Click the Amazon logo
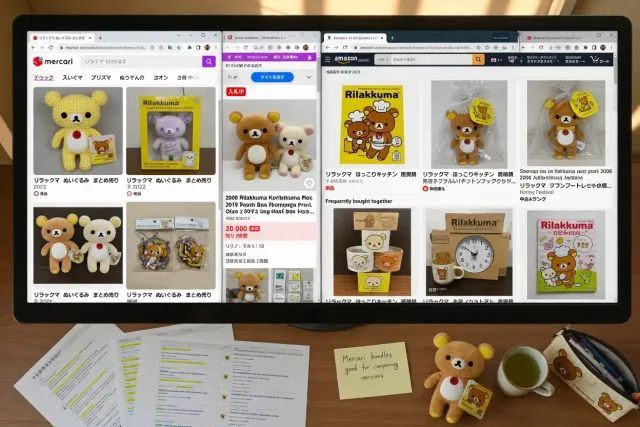This screenshot has height=427, width=640. pyautogui.click(x=351, y=60)
